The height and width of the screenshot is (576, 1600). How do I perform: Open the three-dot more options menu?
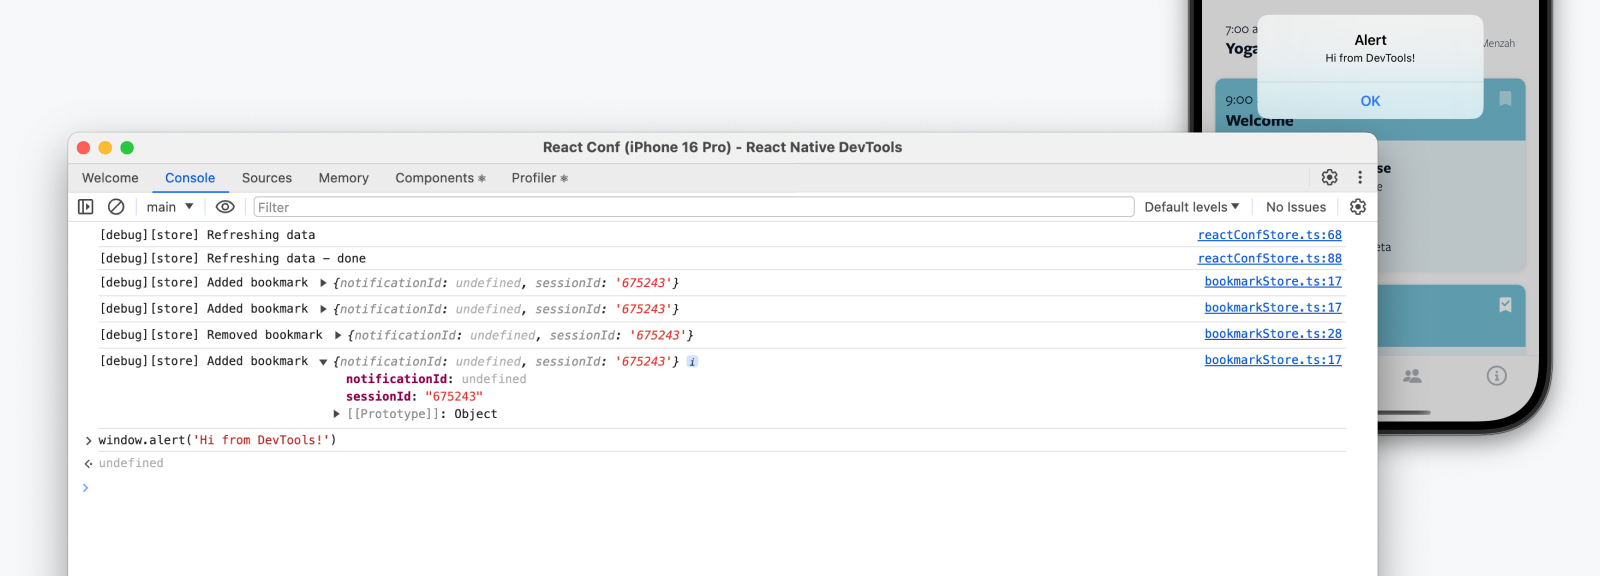click(1360, 177)
